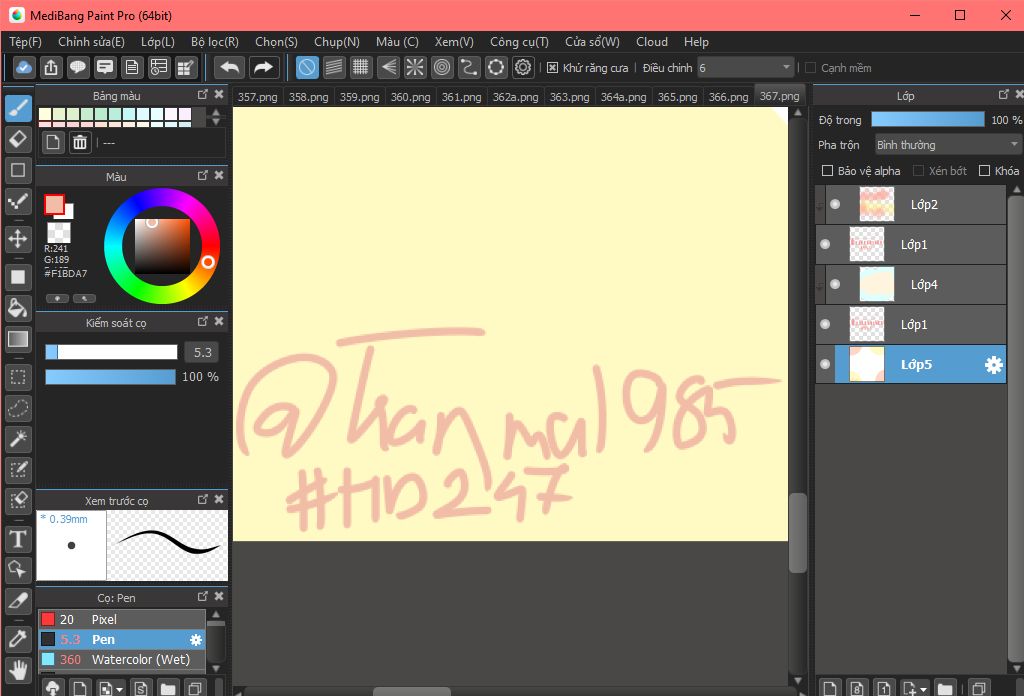The width and height of the screenshot is (1024, 696).
Task: Open snap settings gear icon
Action: (x=523, y=67)
